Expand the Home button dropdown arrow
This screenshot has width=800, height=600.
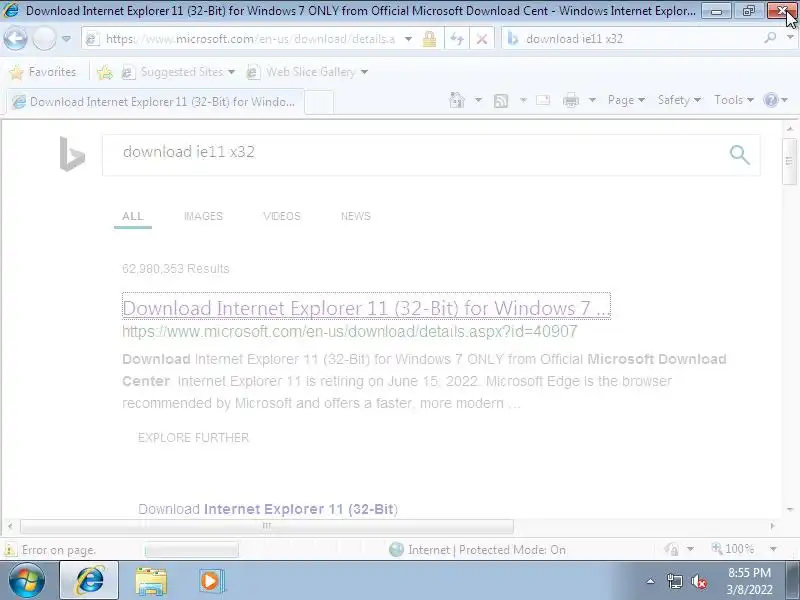[478, 100]
